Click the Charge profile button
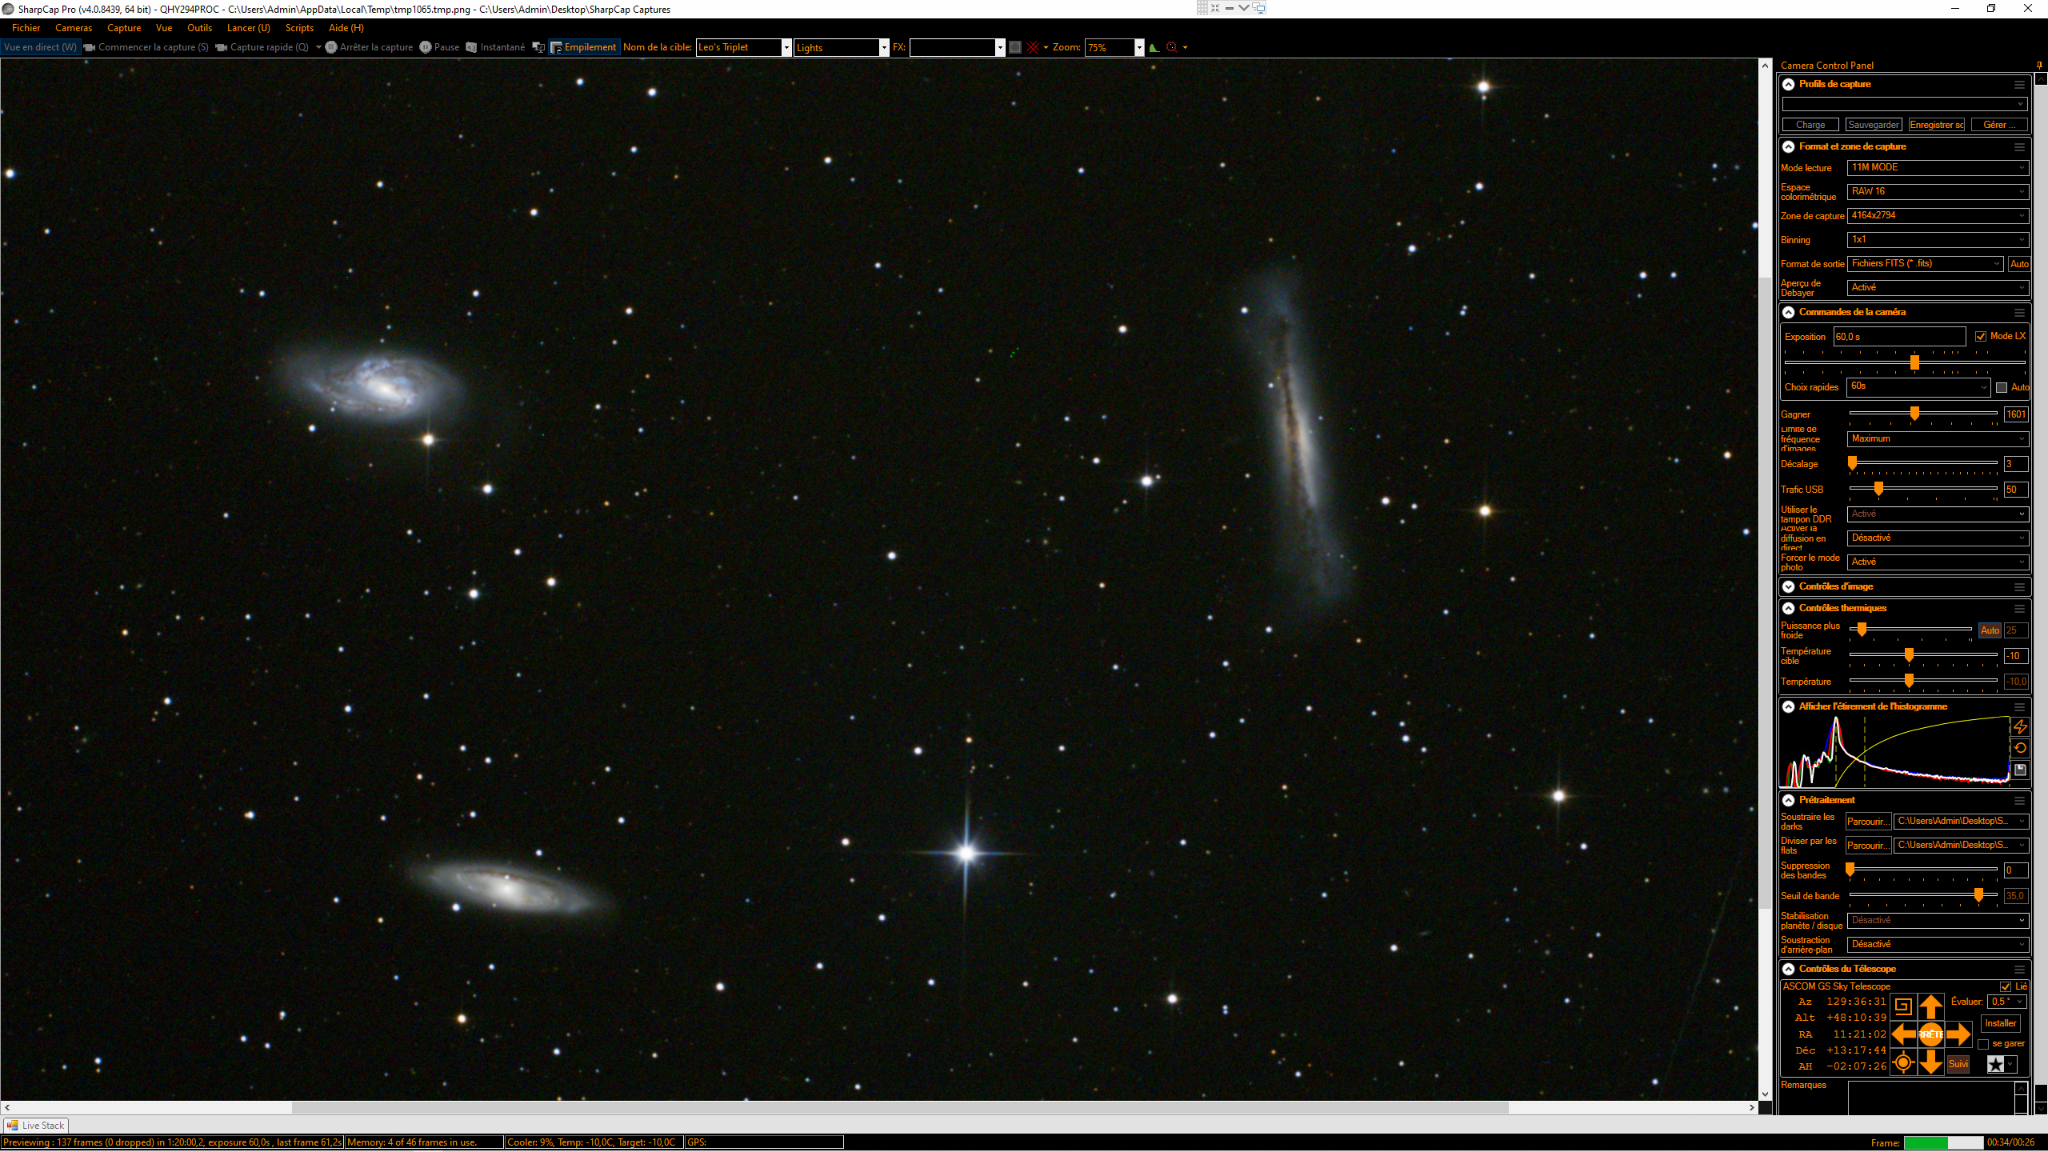The height and width of the screenshot is (1152, 2048). [1810, 125]
